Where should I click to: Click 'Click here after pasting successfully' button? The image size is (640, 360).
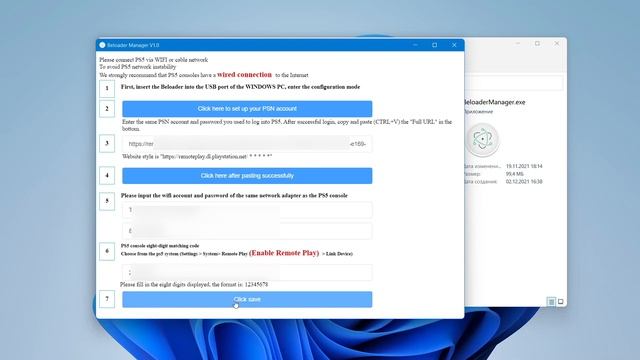[x=247, y=176]
